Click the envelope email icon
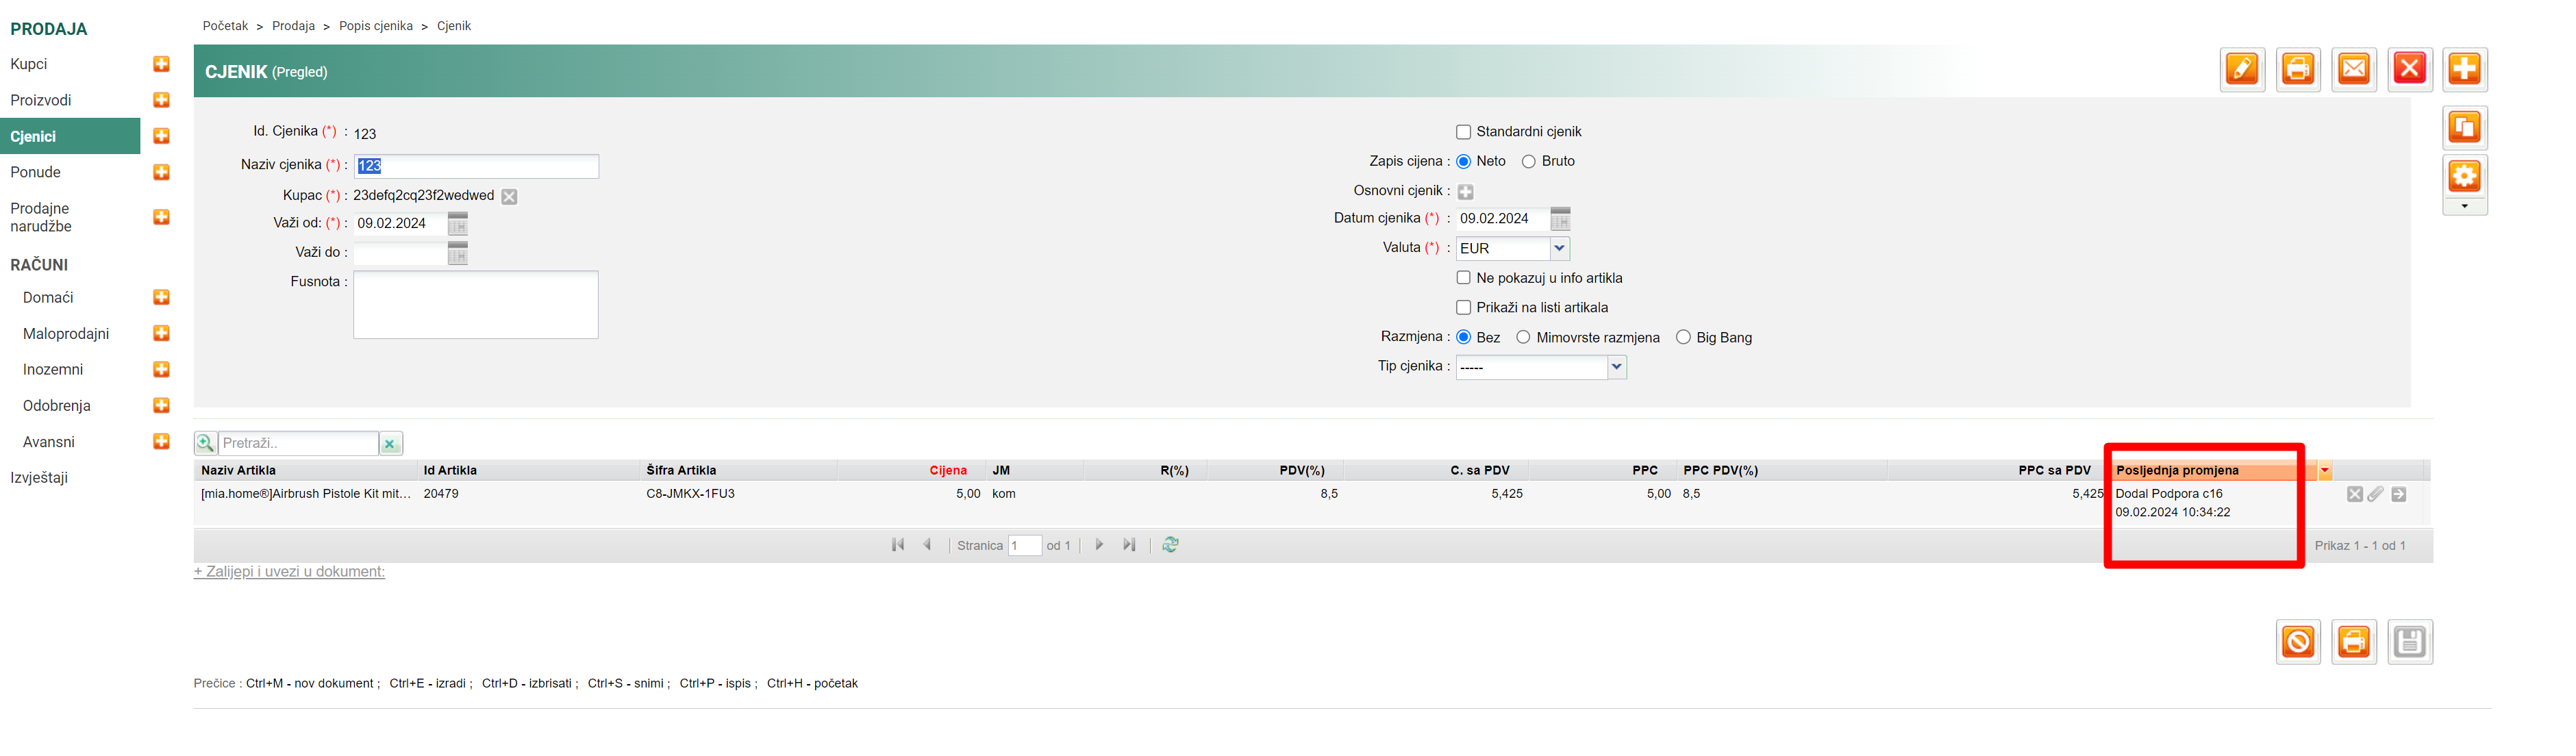The height and width of the screenshot is (756, 2576). (x=2353, y=69)
